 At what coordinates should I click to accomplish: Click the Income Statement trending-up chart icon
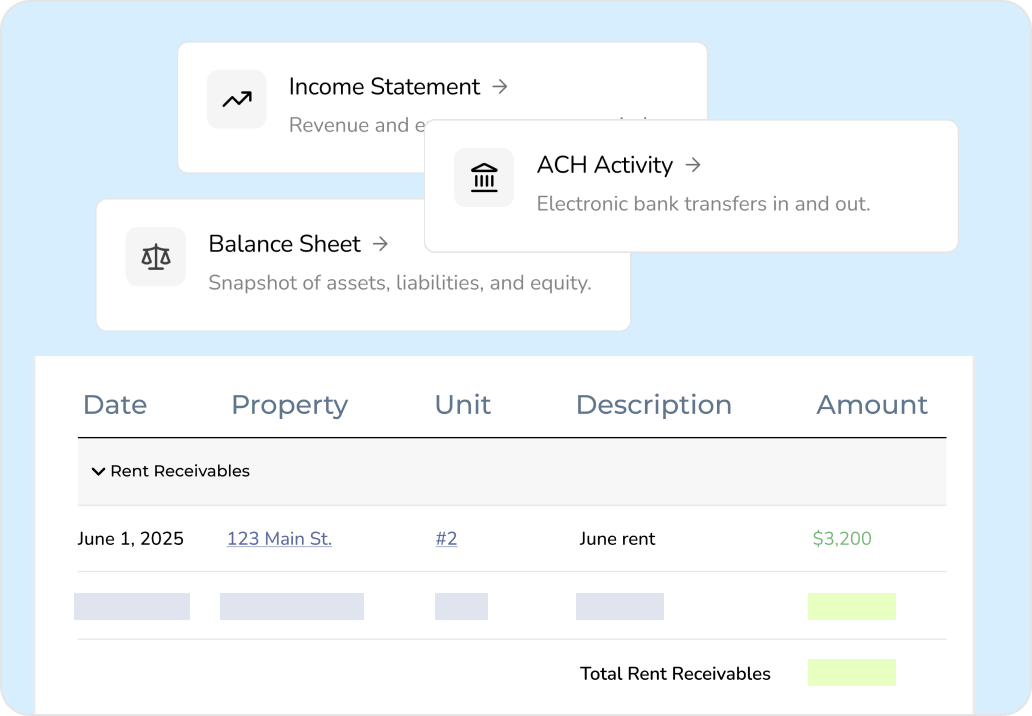[x=237, y=99]
